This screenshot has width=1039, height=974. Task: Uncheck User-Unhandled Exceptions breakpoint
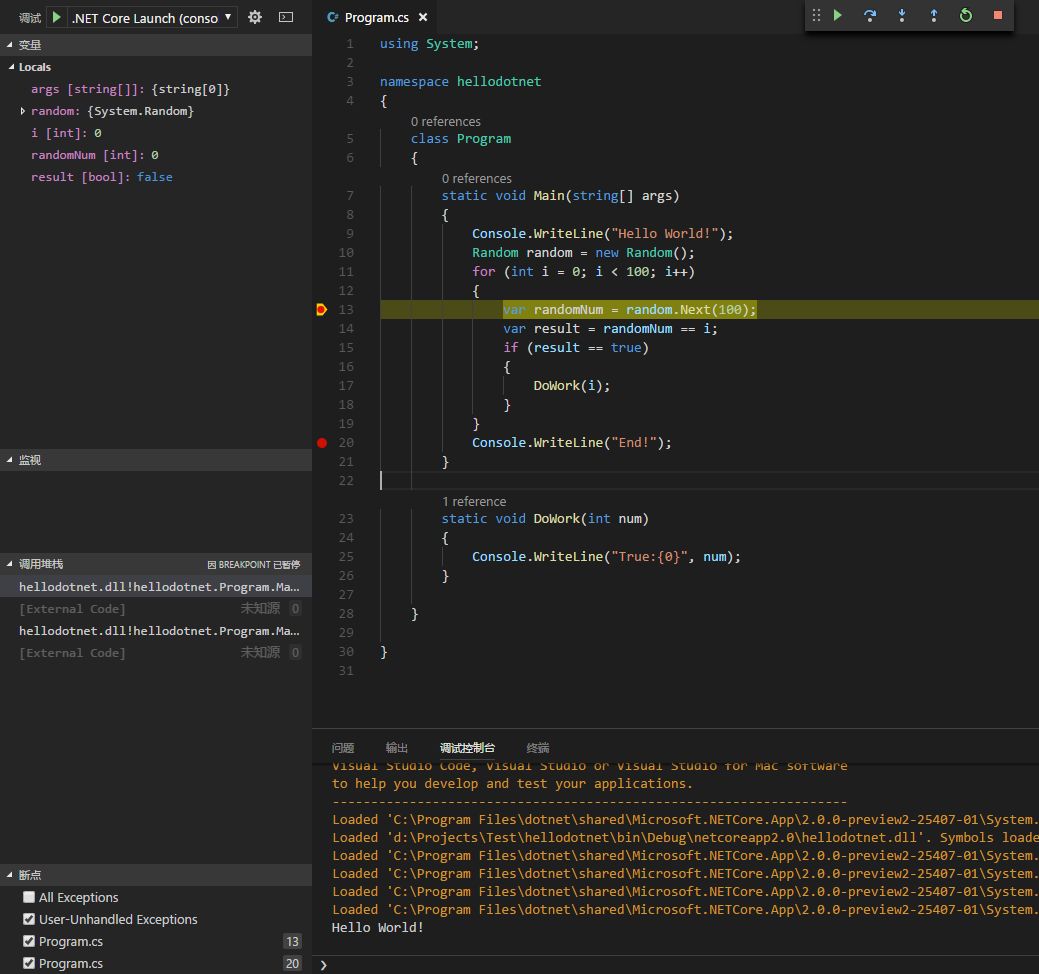click(x=29, y=919)
